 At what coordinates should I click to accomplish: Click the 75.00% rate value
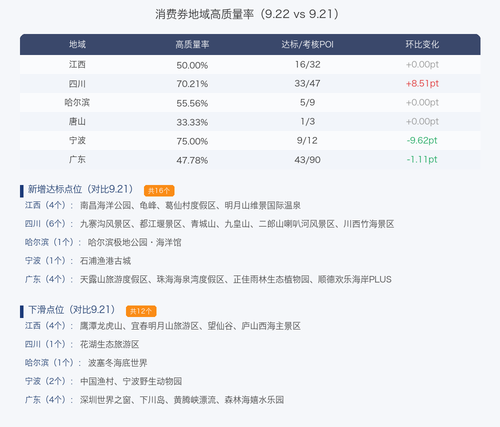(x=192, y=141)
